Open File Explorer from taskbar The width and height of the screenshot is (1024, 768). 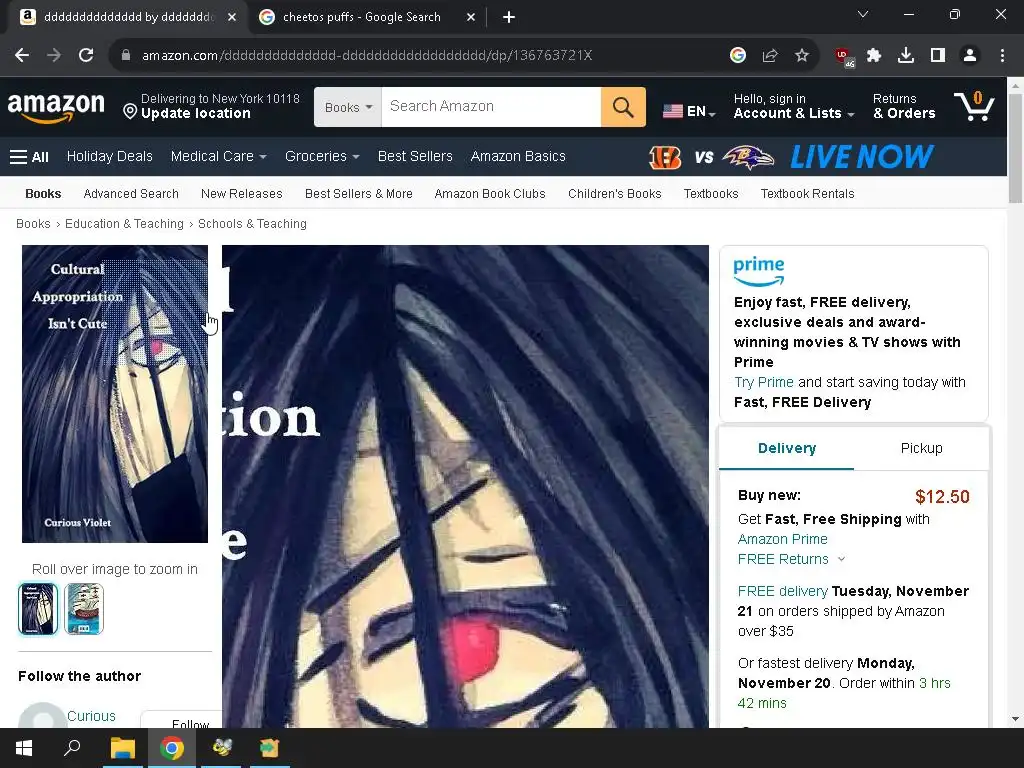tap(122, 748)
